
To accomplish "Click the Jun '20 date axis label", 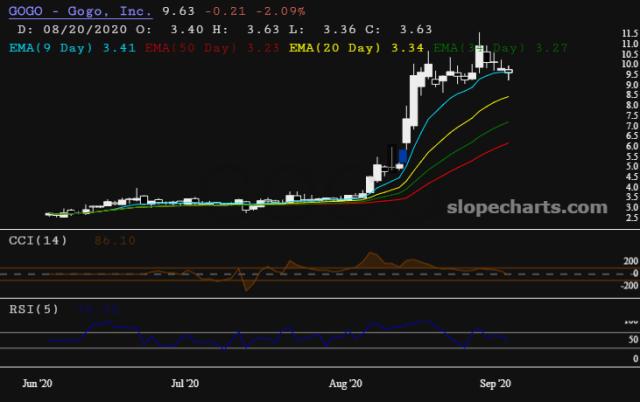I will (x=37, y=383).
